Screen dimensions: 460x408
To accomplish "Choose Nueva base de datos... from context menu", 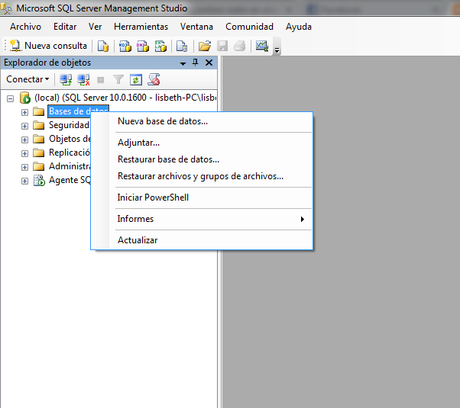I will [x=202, y=121].
